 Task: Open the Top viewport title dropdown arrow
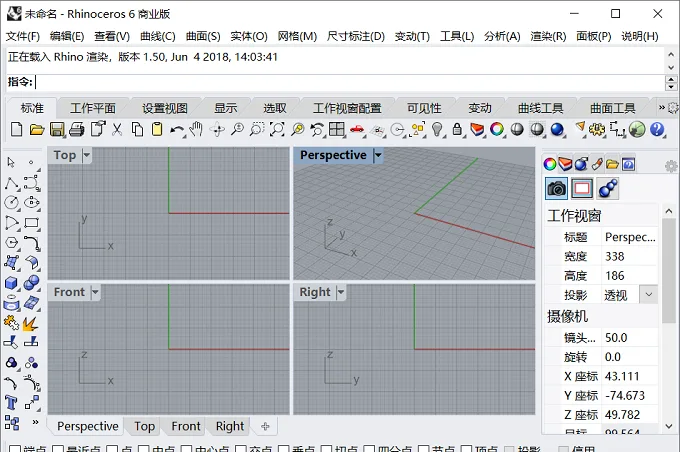point(86,155)
